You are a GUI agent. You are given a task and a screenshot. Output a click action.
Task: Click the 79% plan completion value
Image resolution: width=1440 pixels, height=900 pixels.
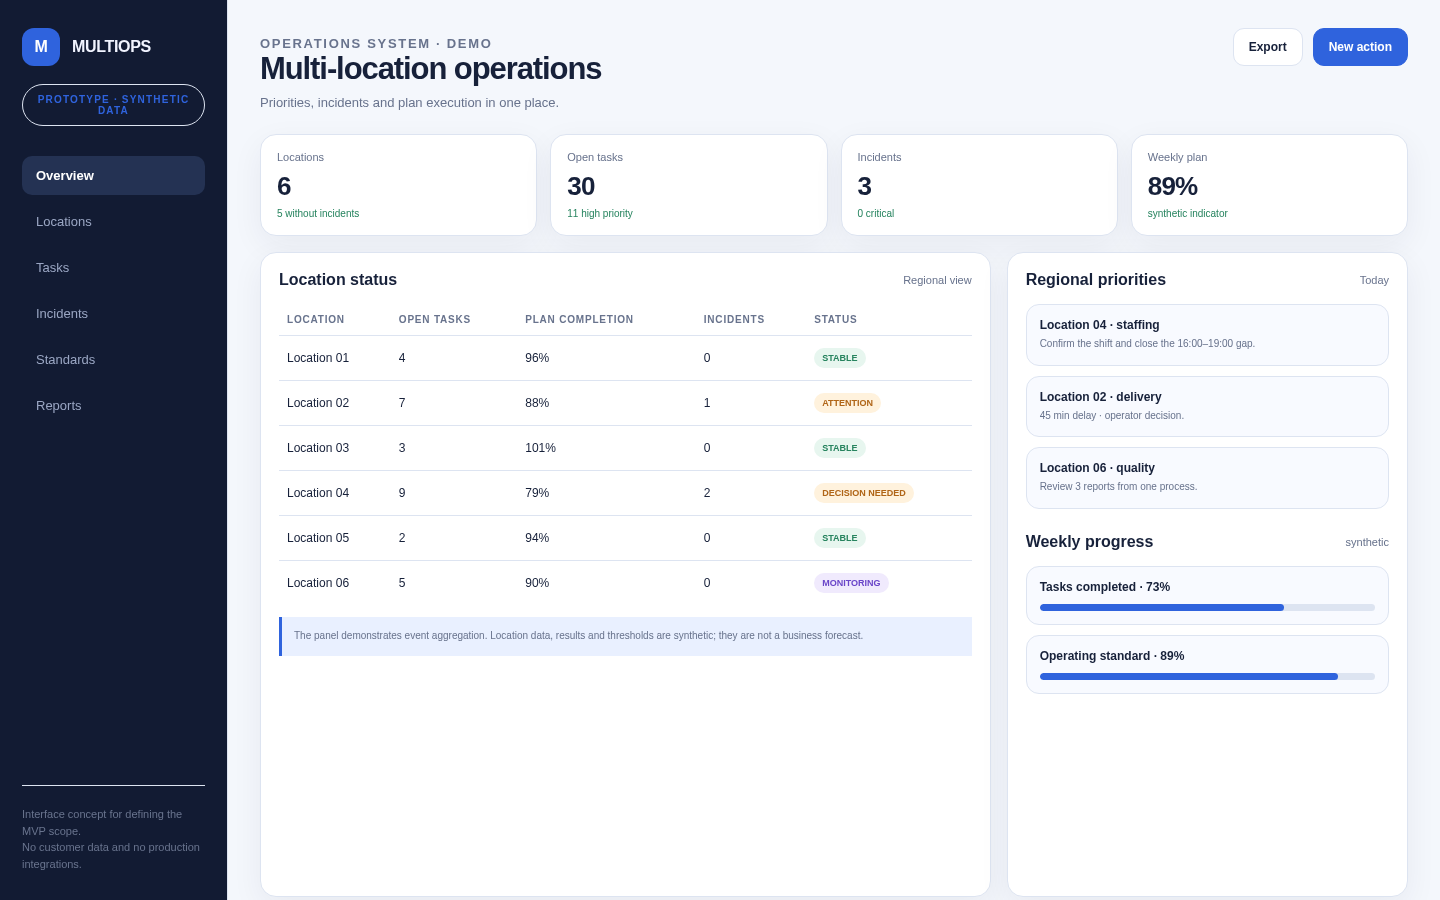coord(537,493)
